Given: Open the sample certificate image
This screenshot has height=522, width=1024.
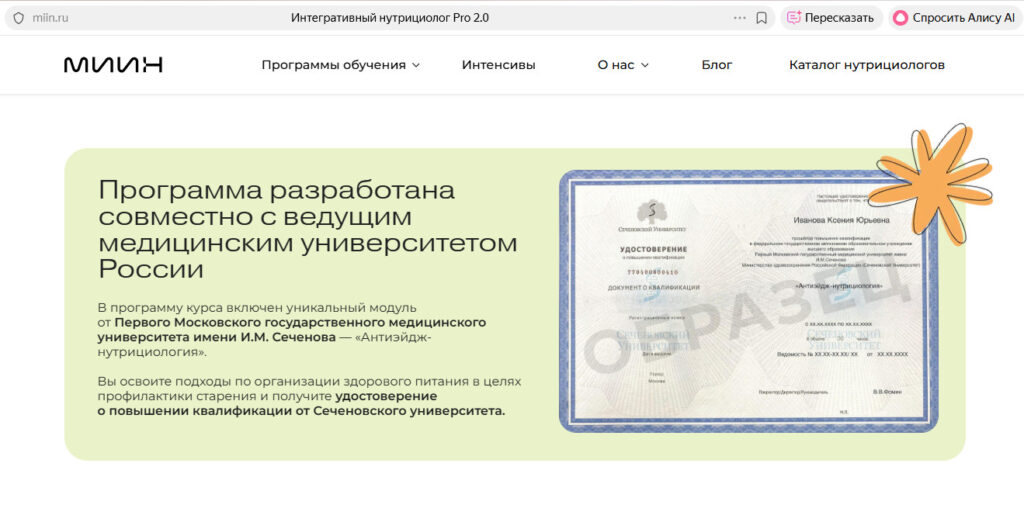Looking at the screenshot, I should [748, 301].
